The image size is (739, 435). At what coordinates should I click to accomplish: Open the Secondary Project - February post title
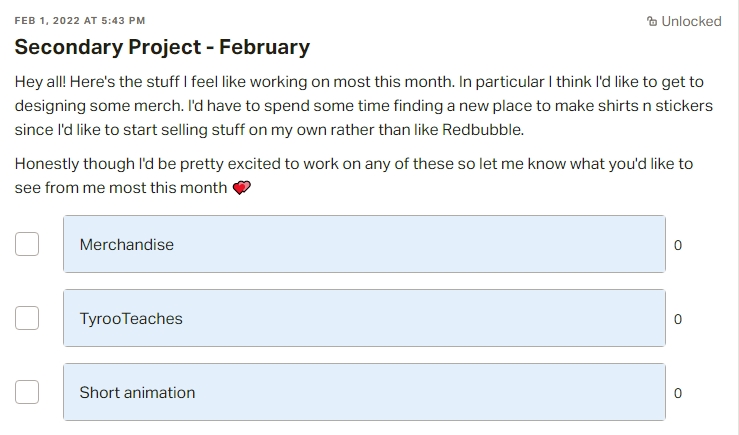[x=162, y=47]
